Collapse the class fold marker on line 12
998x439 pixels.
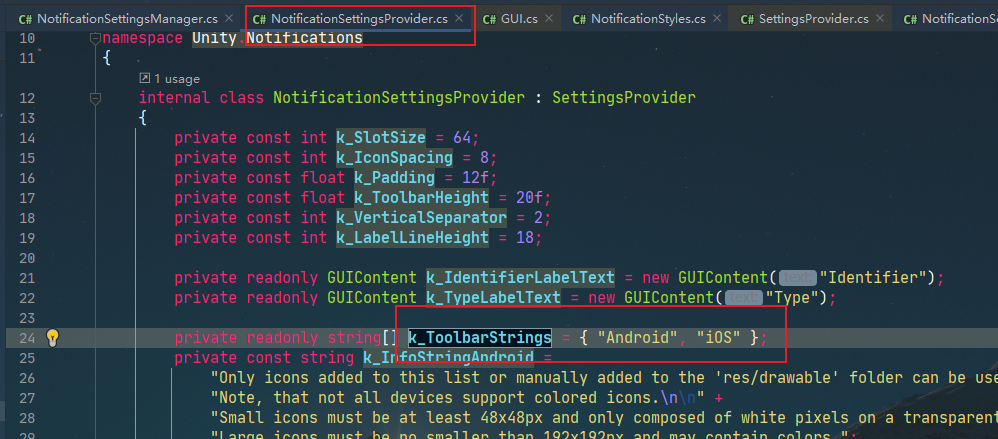coord(95,98)
